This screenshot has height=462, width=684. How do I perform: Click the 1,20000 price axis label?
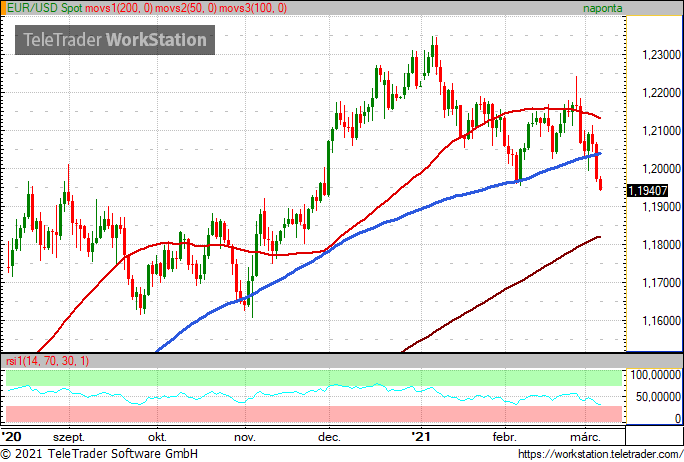[x=662, y=169]
